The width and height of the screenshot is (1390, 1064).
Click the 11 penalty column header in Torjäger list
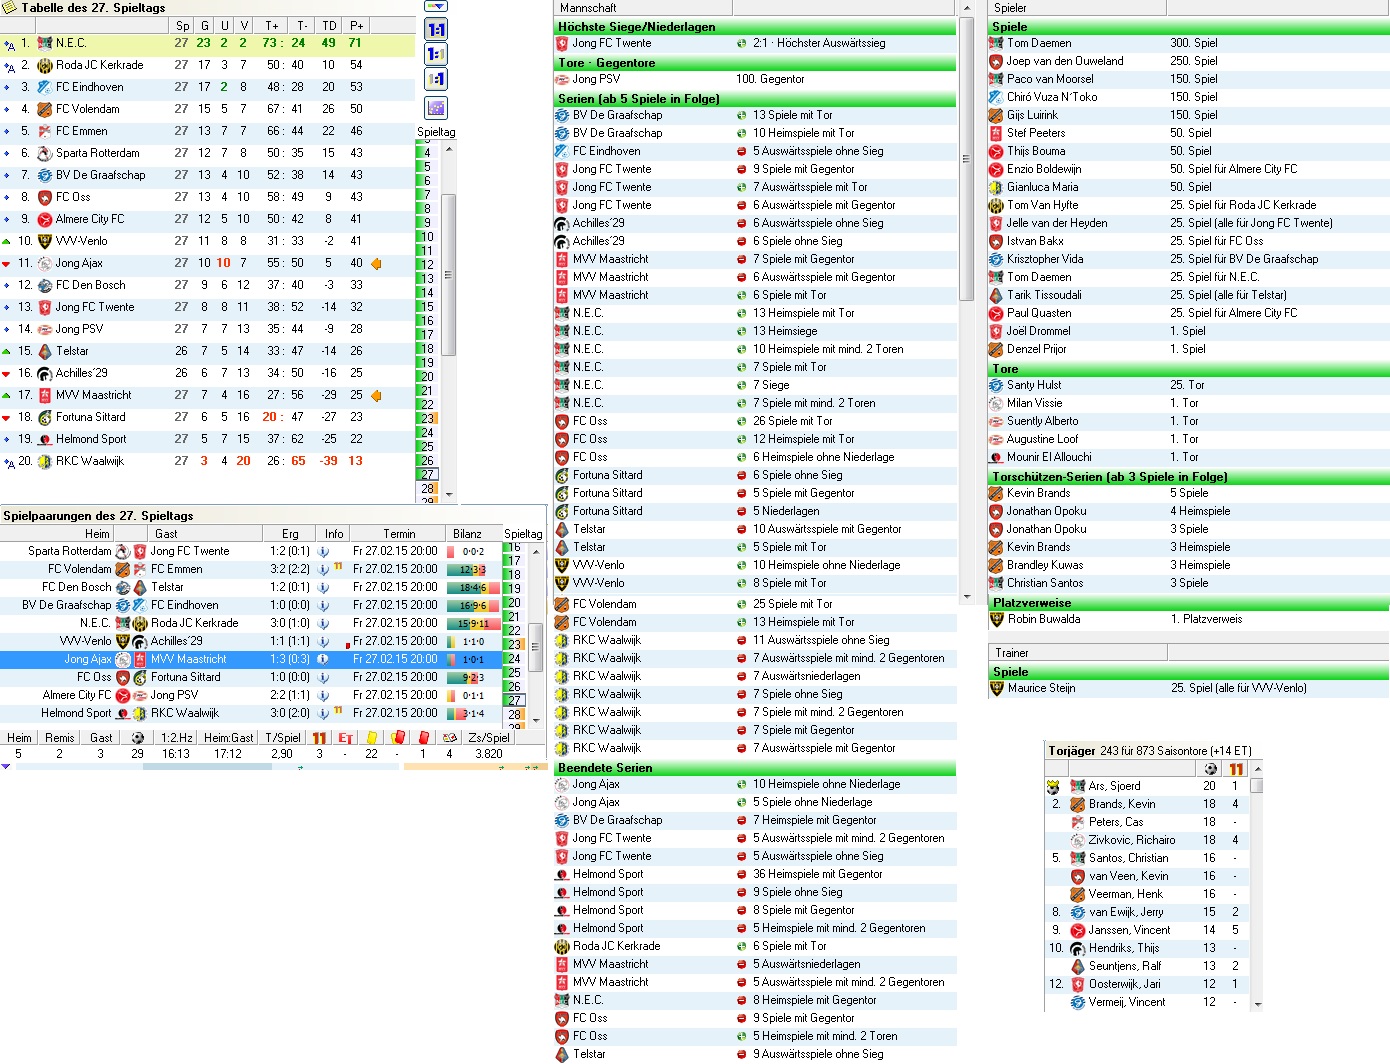(x=1236, y=769)
